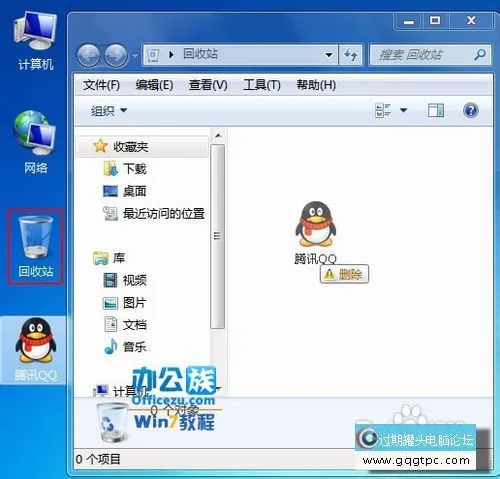
Task: Select 库 in the navigation pane
Action: pos(109,258)
